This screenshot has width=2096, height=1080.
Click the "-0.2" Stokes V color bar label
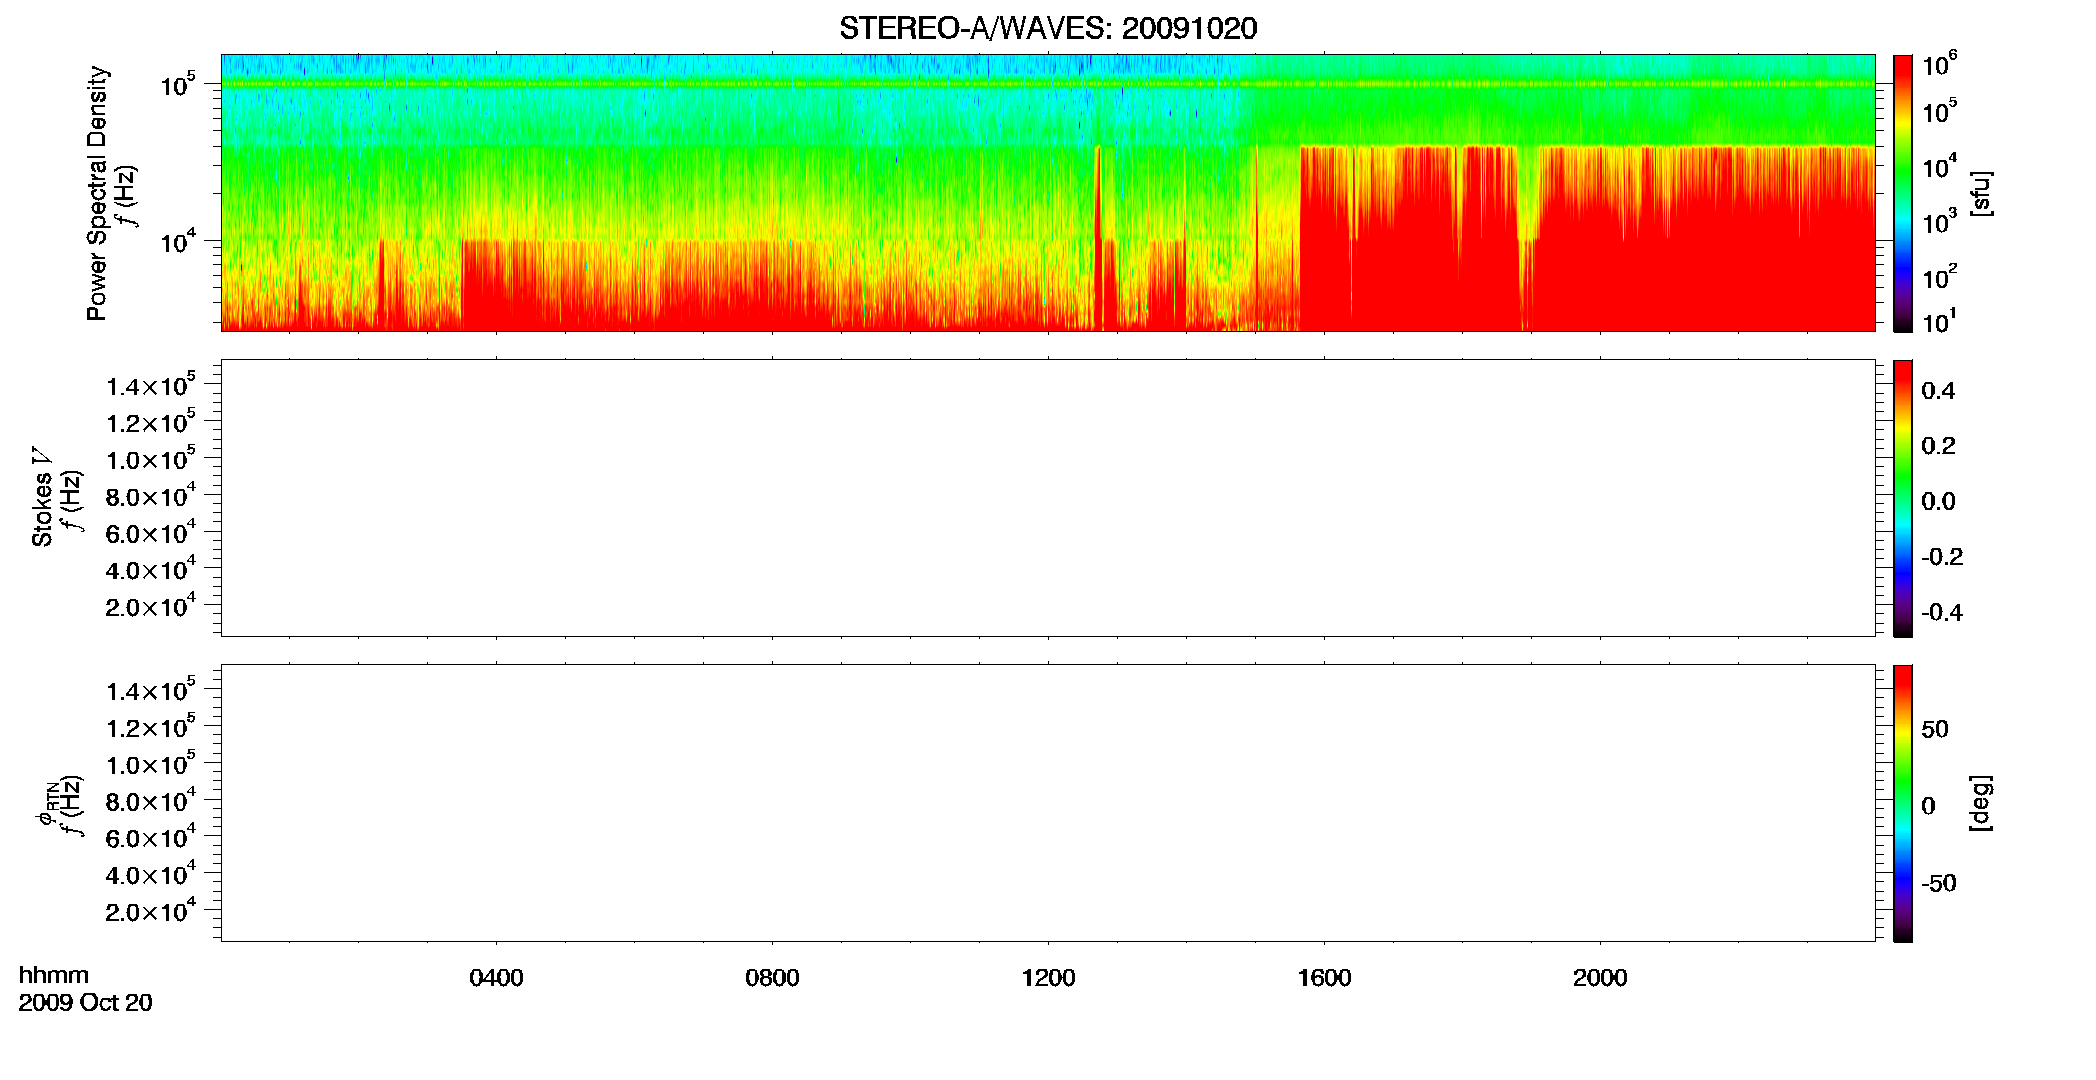click(1942, 557)
